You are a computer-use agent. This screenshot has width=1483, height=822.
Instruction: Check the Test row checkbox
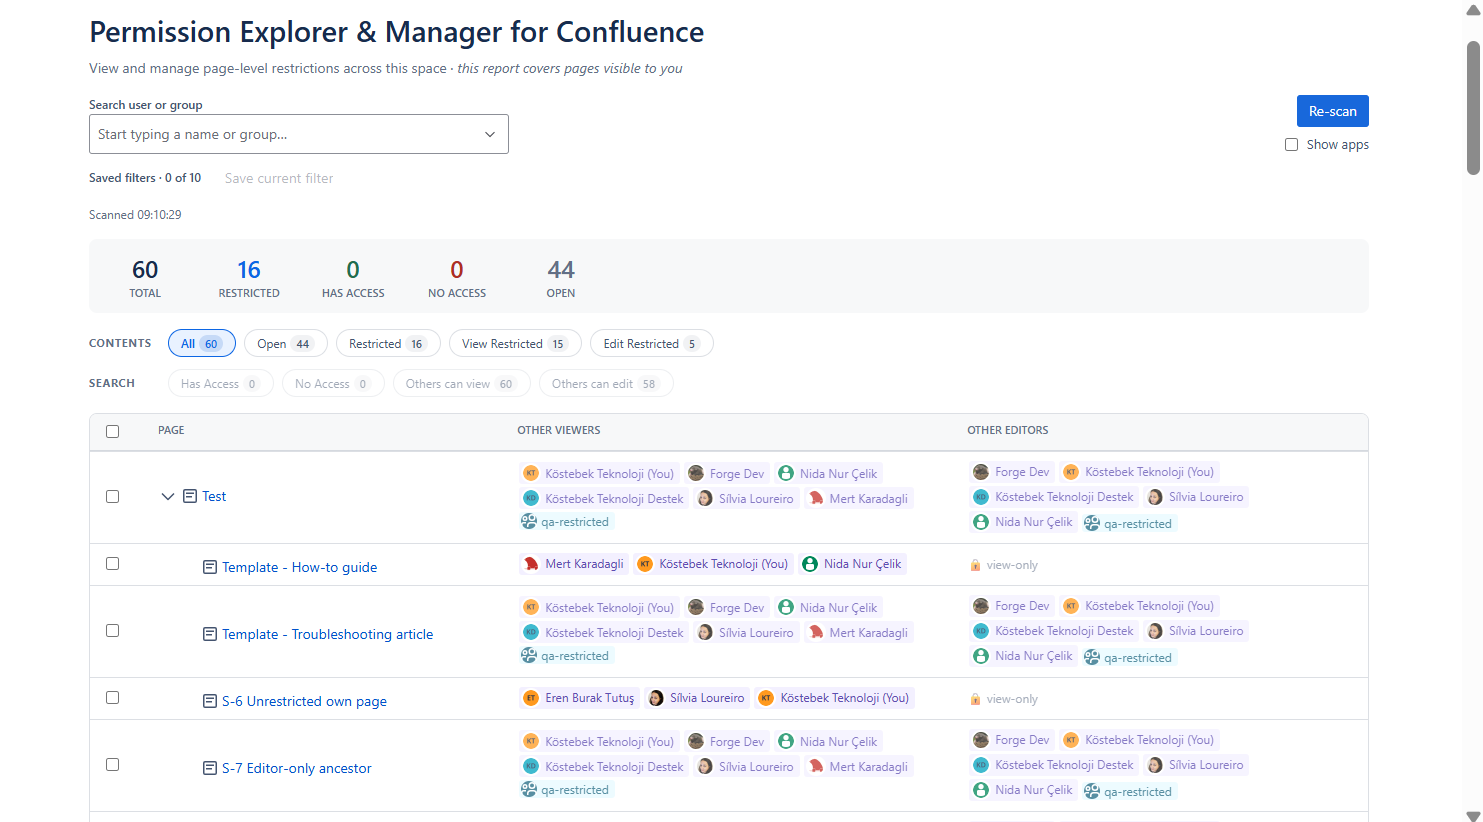[x=112, y=496]
